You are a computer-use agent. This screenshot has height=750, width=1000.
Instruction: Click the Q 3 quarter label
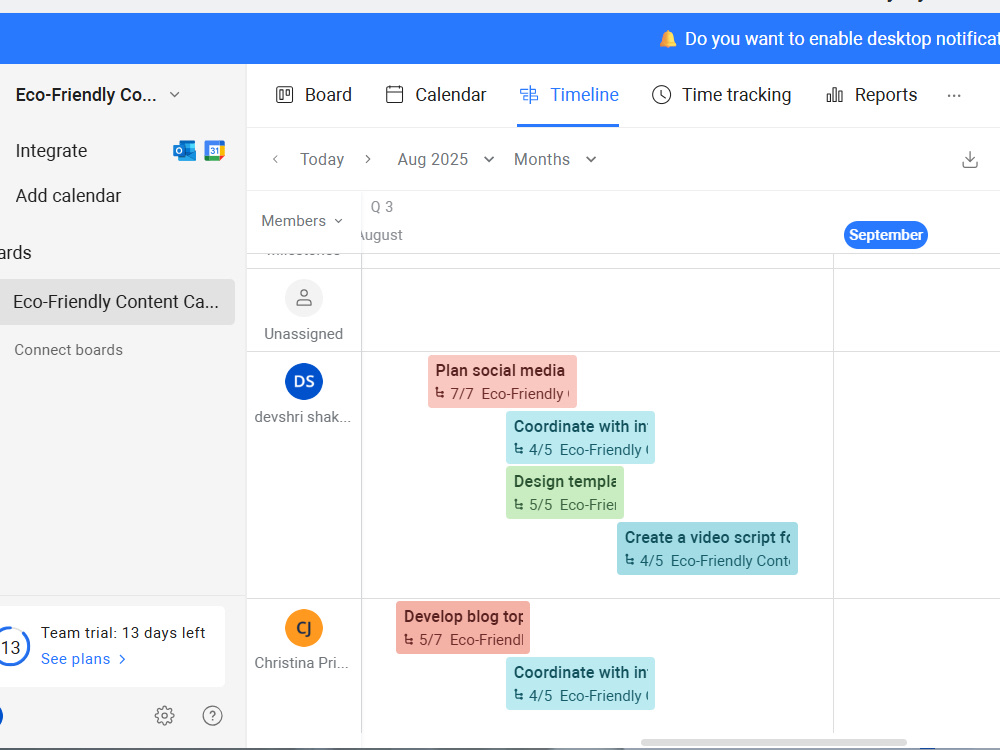point(381,207)
